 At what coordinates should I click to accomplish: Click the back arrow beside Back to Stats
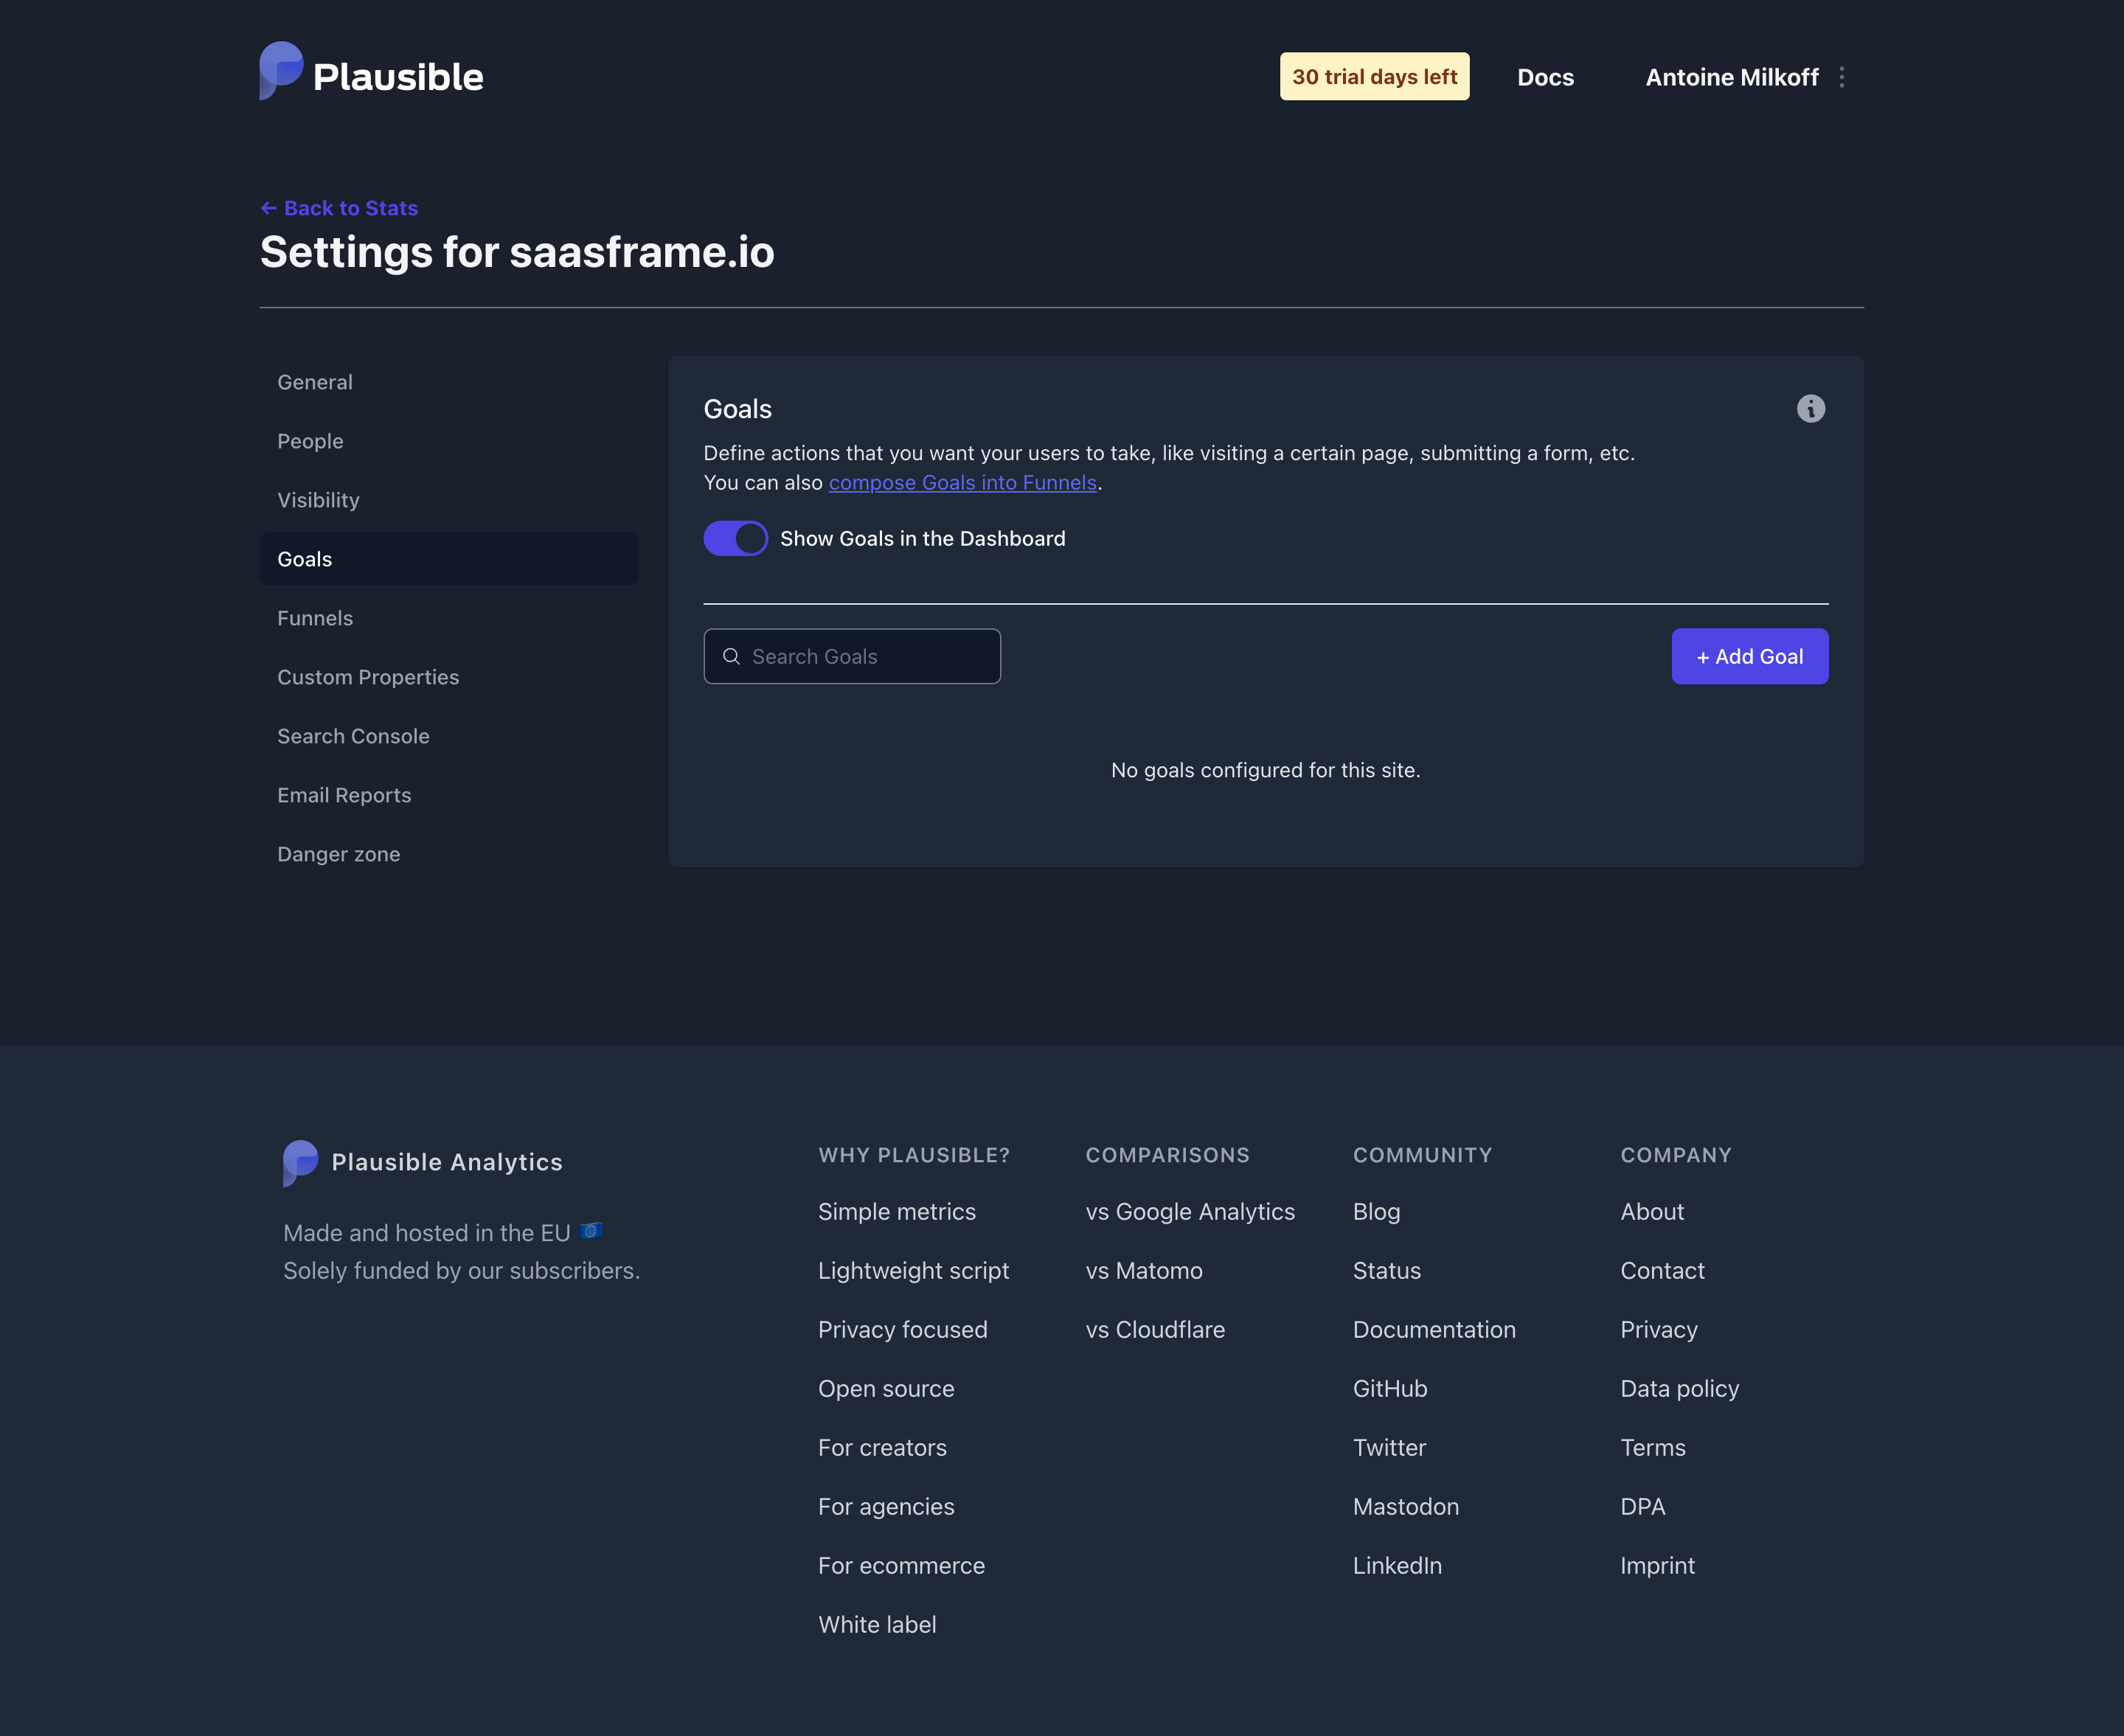point(268,208)
